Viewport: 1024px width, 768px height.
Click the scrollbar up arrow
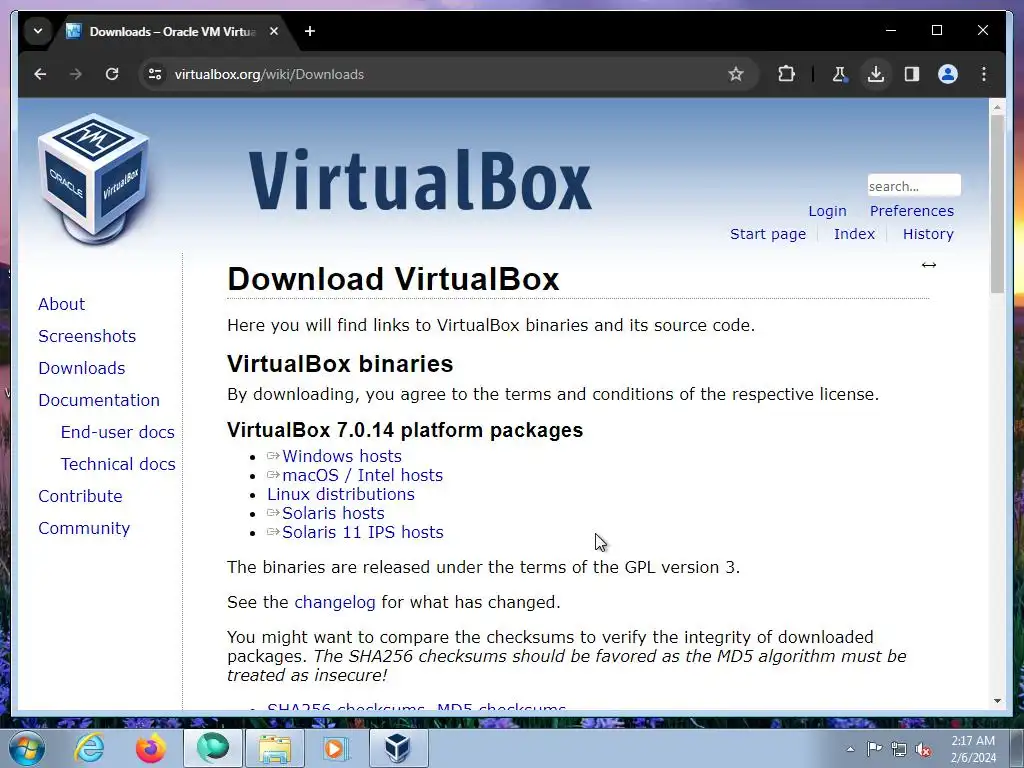(997, 106)
